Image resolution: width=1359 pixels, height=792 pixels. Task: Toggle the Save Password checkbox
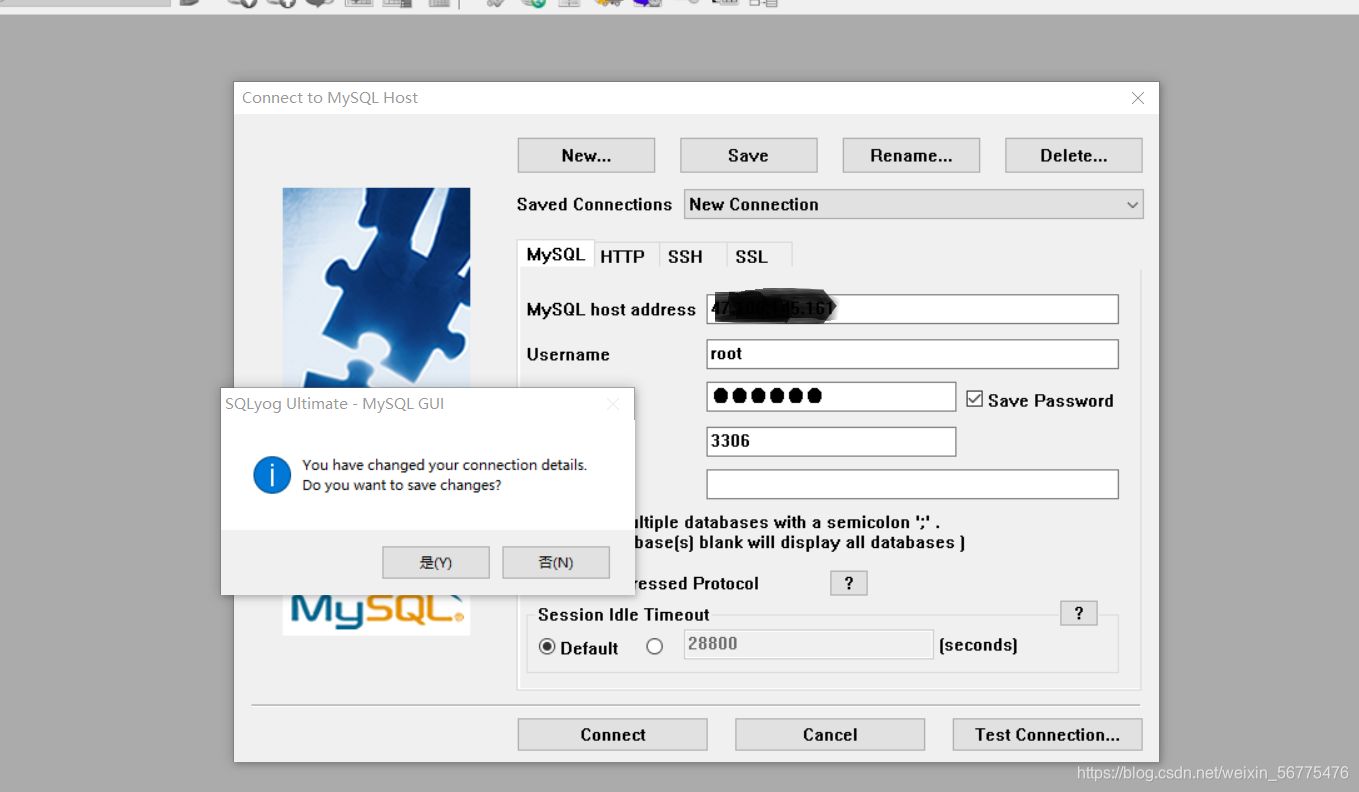coord(975,400)
